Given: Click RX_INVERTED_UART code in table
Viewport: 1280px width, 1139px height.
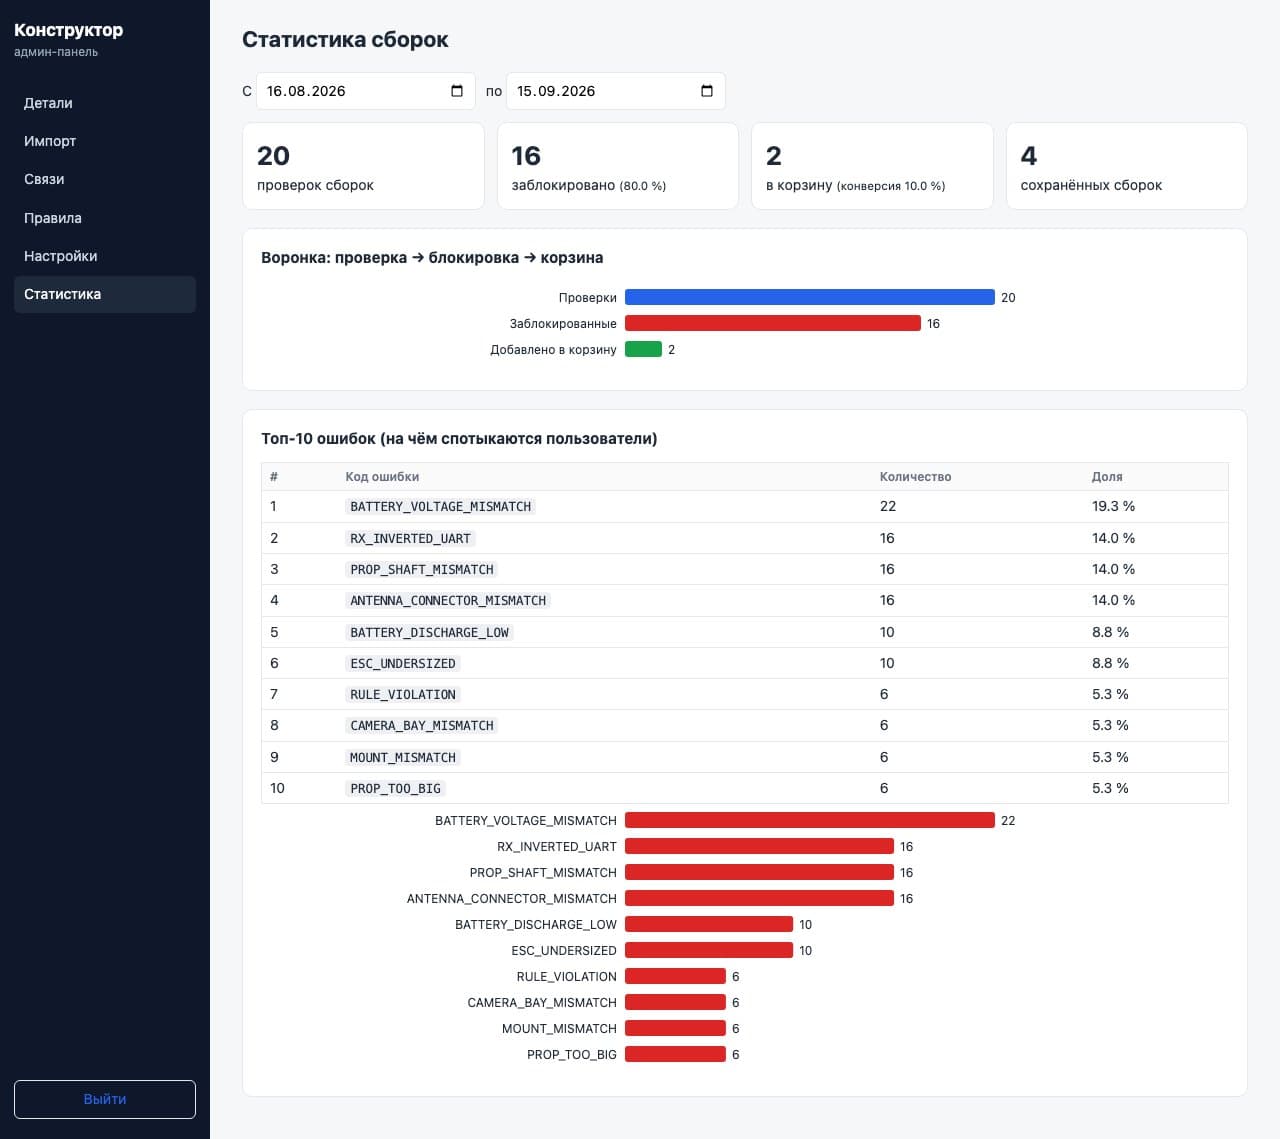Looking at the screenshot, I should pos(410,538).
